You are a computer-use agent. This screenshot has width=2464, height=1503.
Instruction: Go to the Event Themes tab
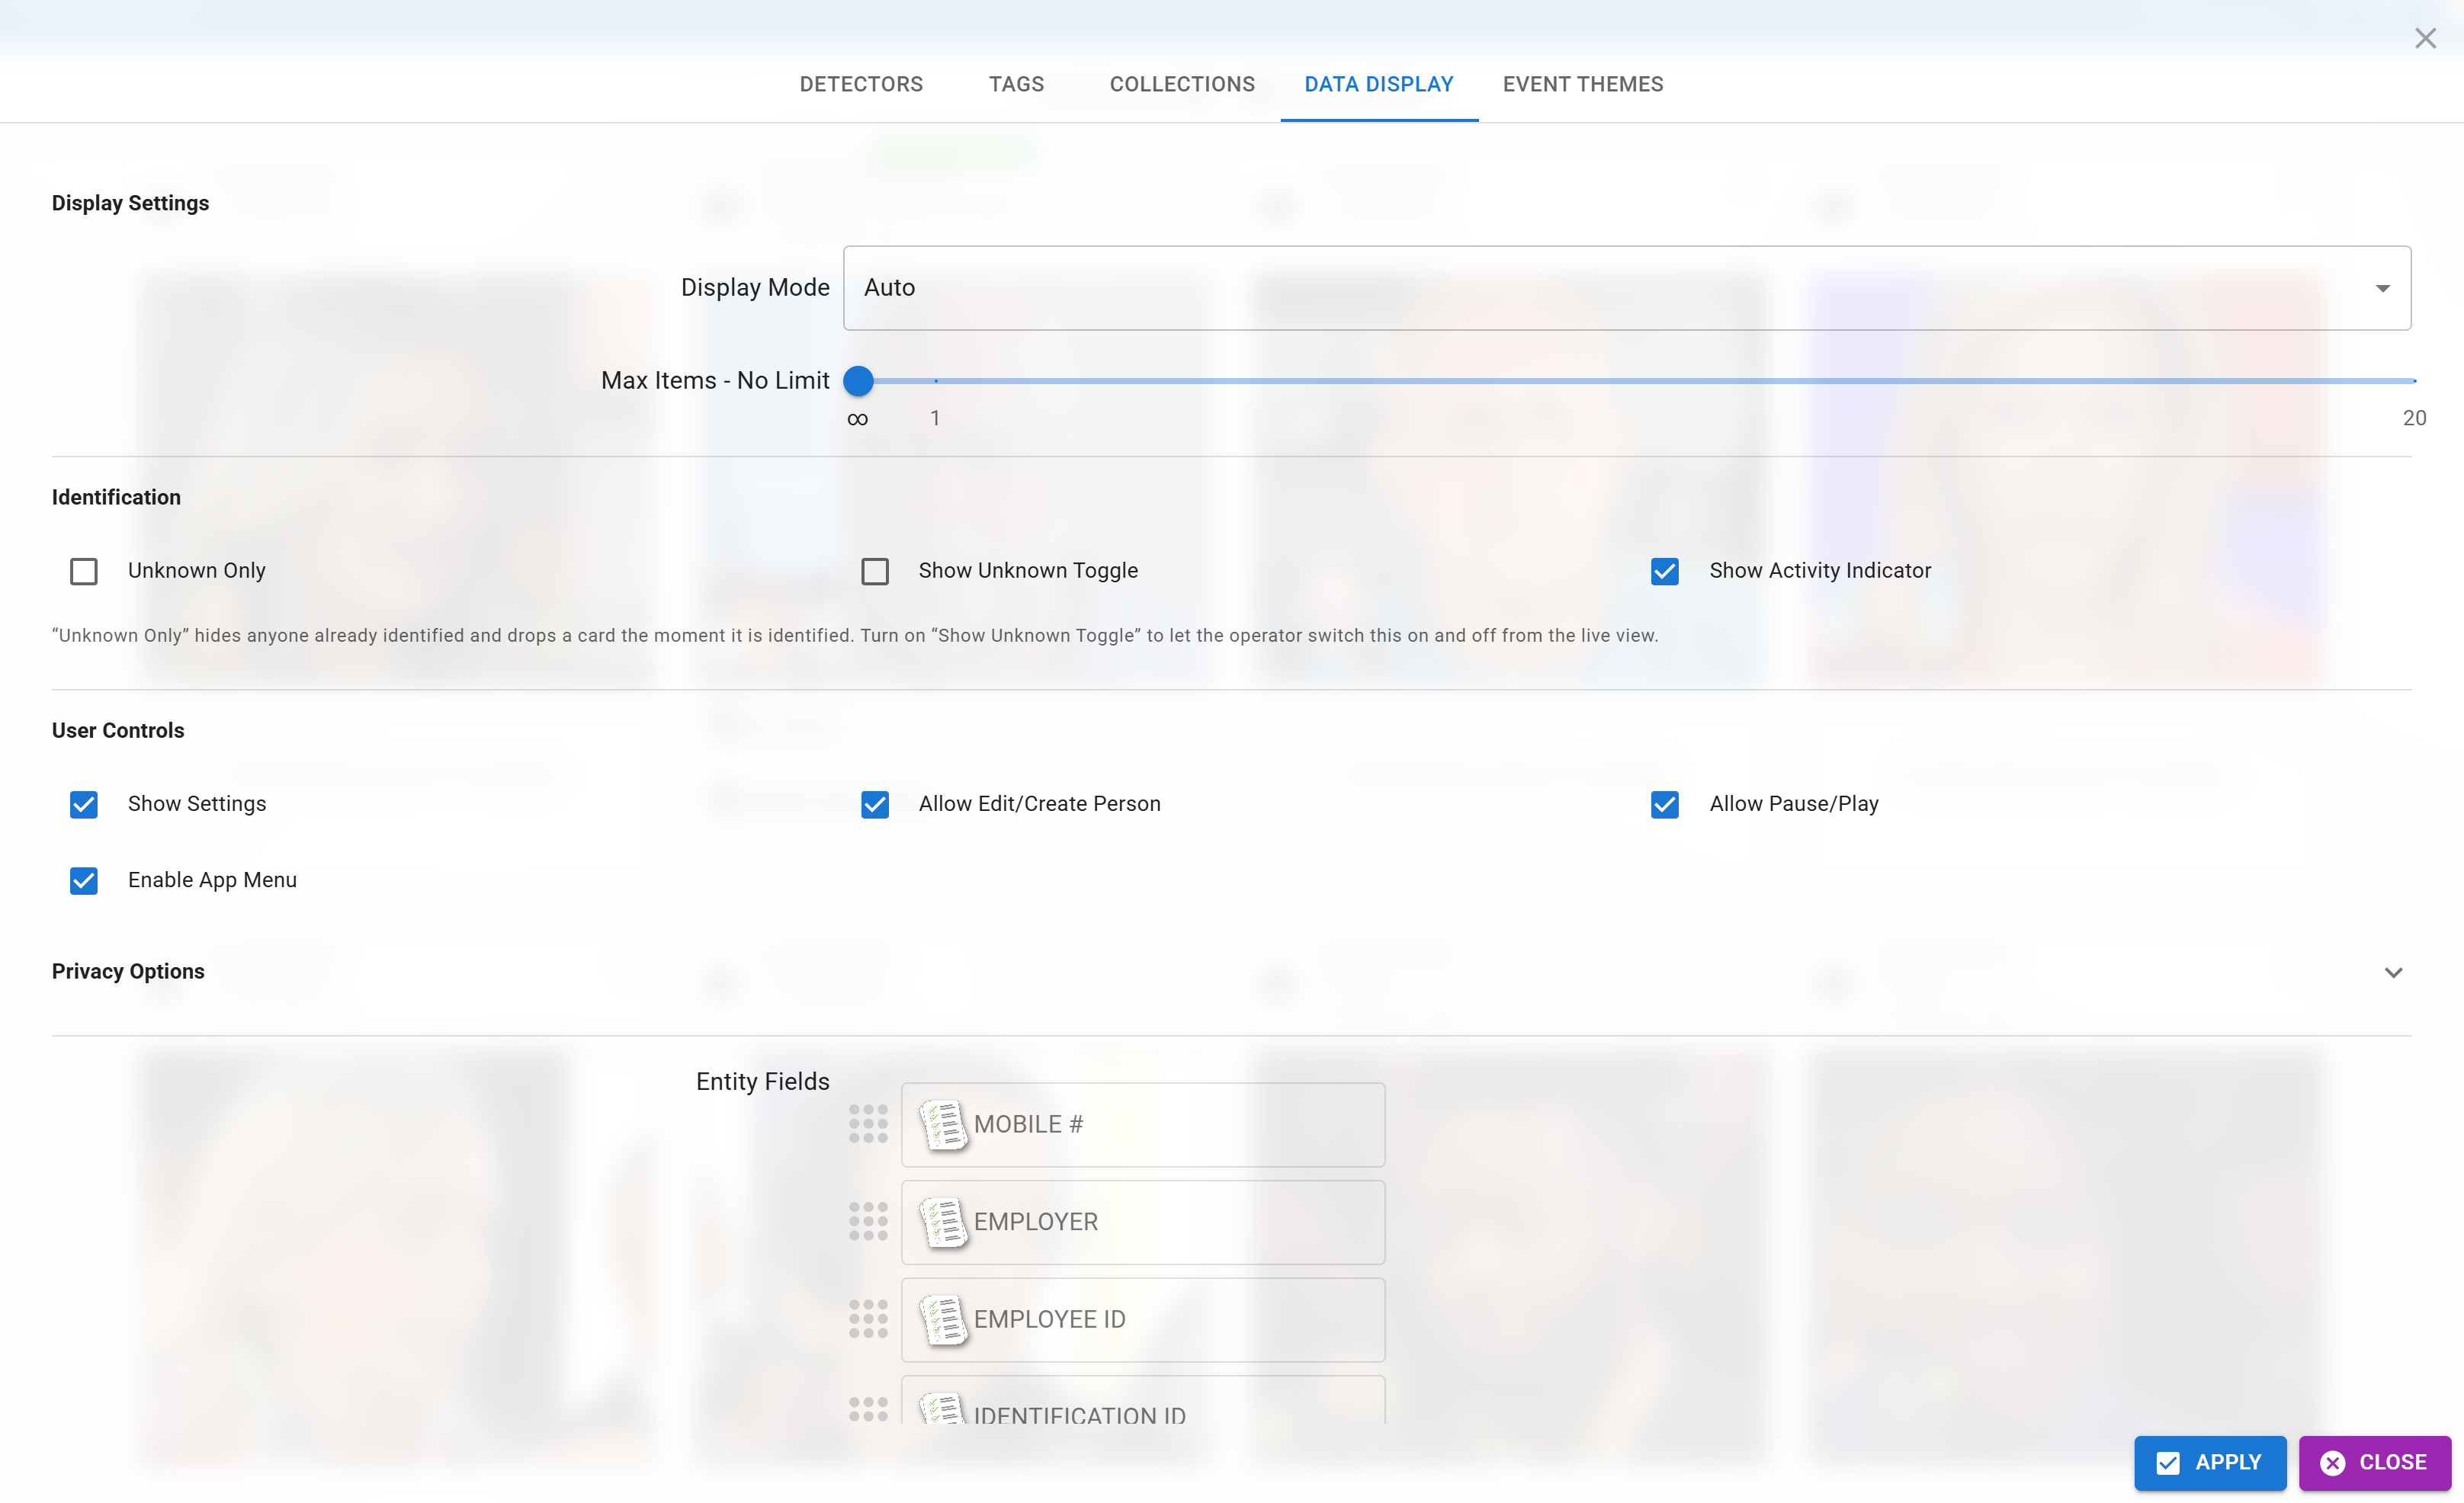1583,84
